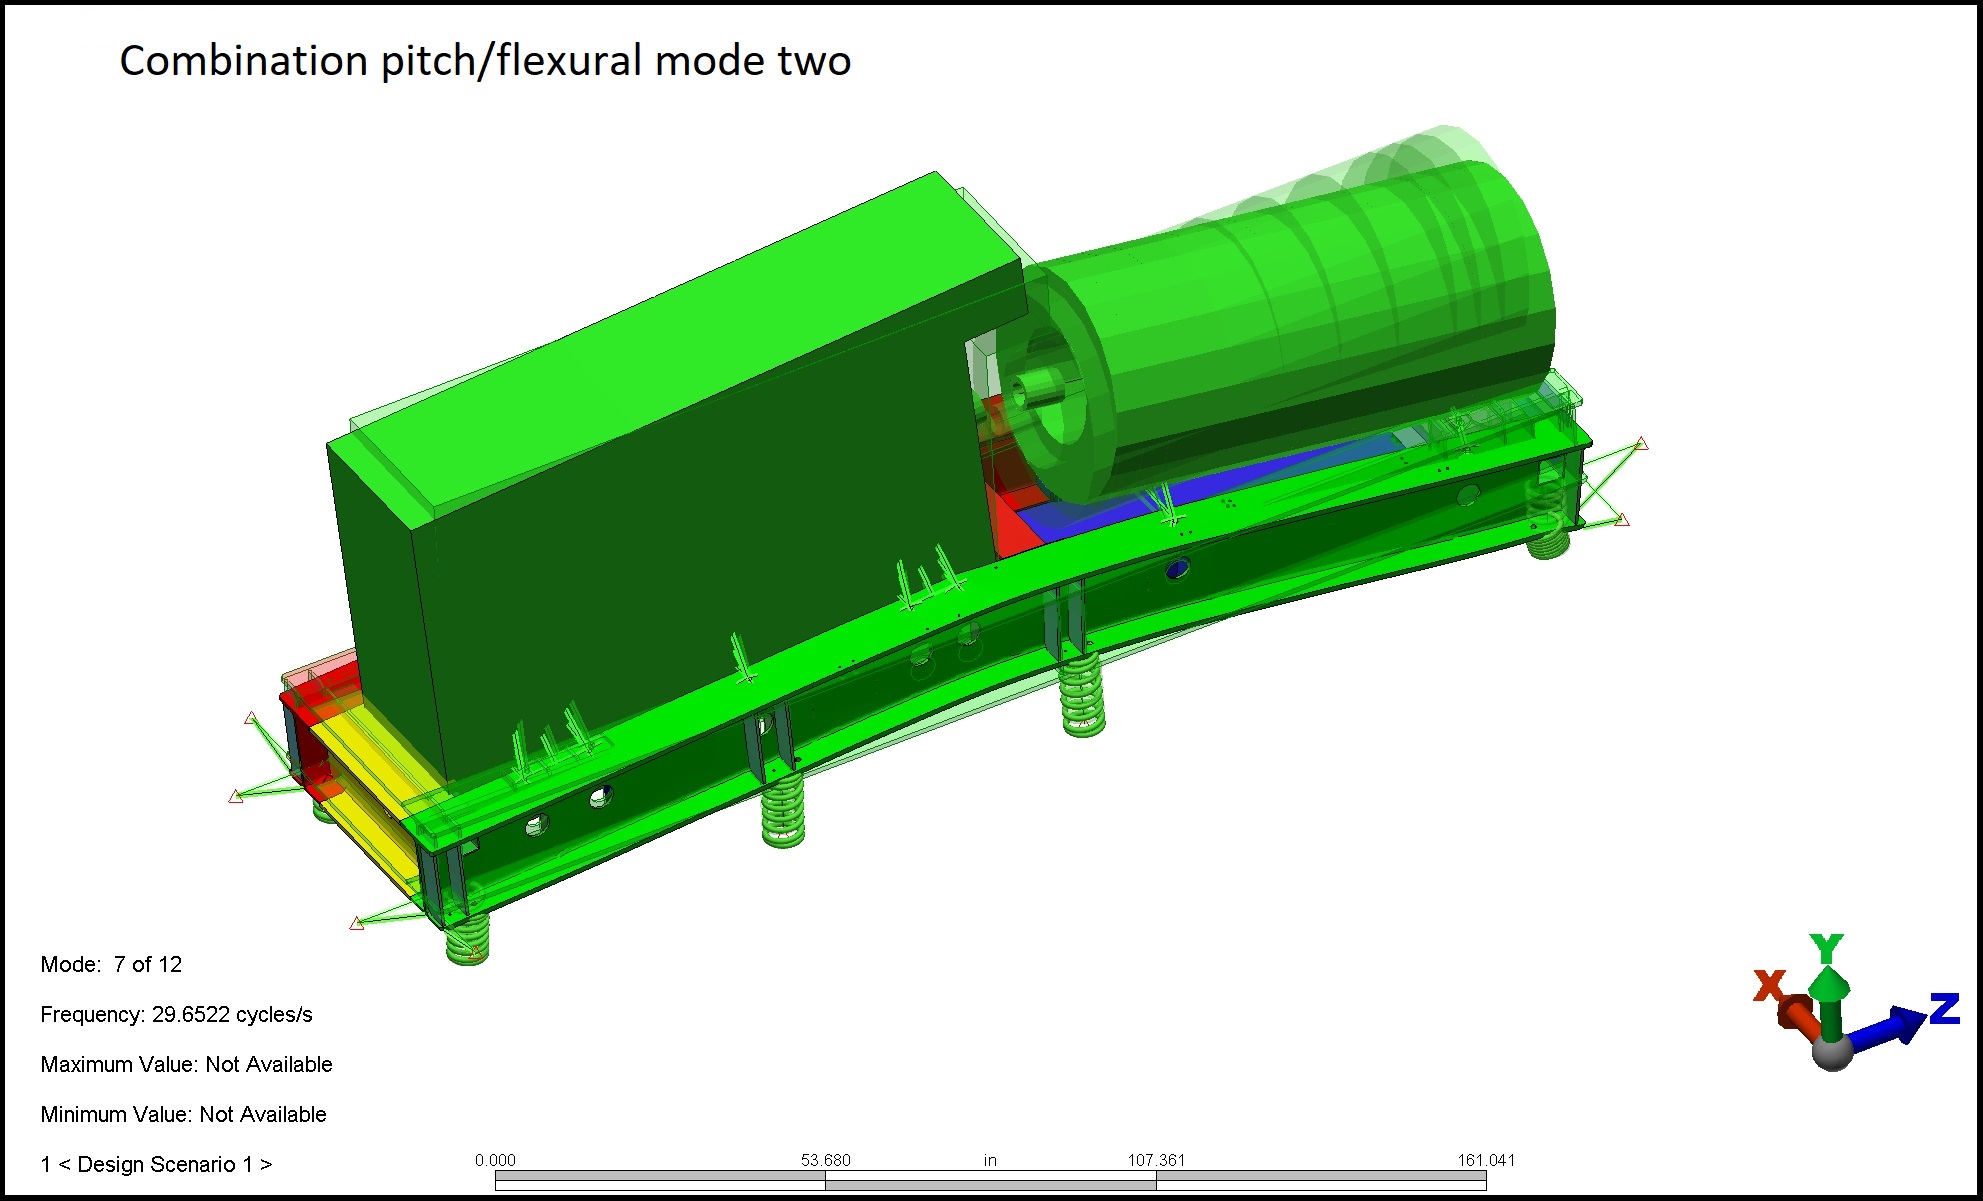1983x1201 pixels.
Task: Click the scale bar at 53.680 mark
Action: [825, 1179]
